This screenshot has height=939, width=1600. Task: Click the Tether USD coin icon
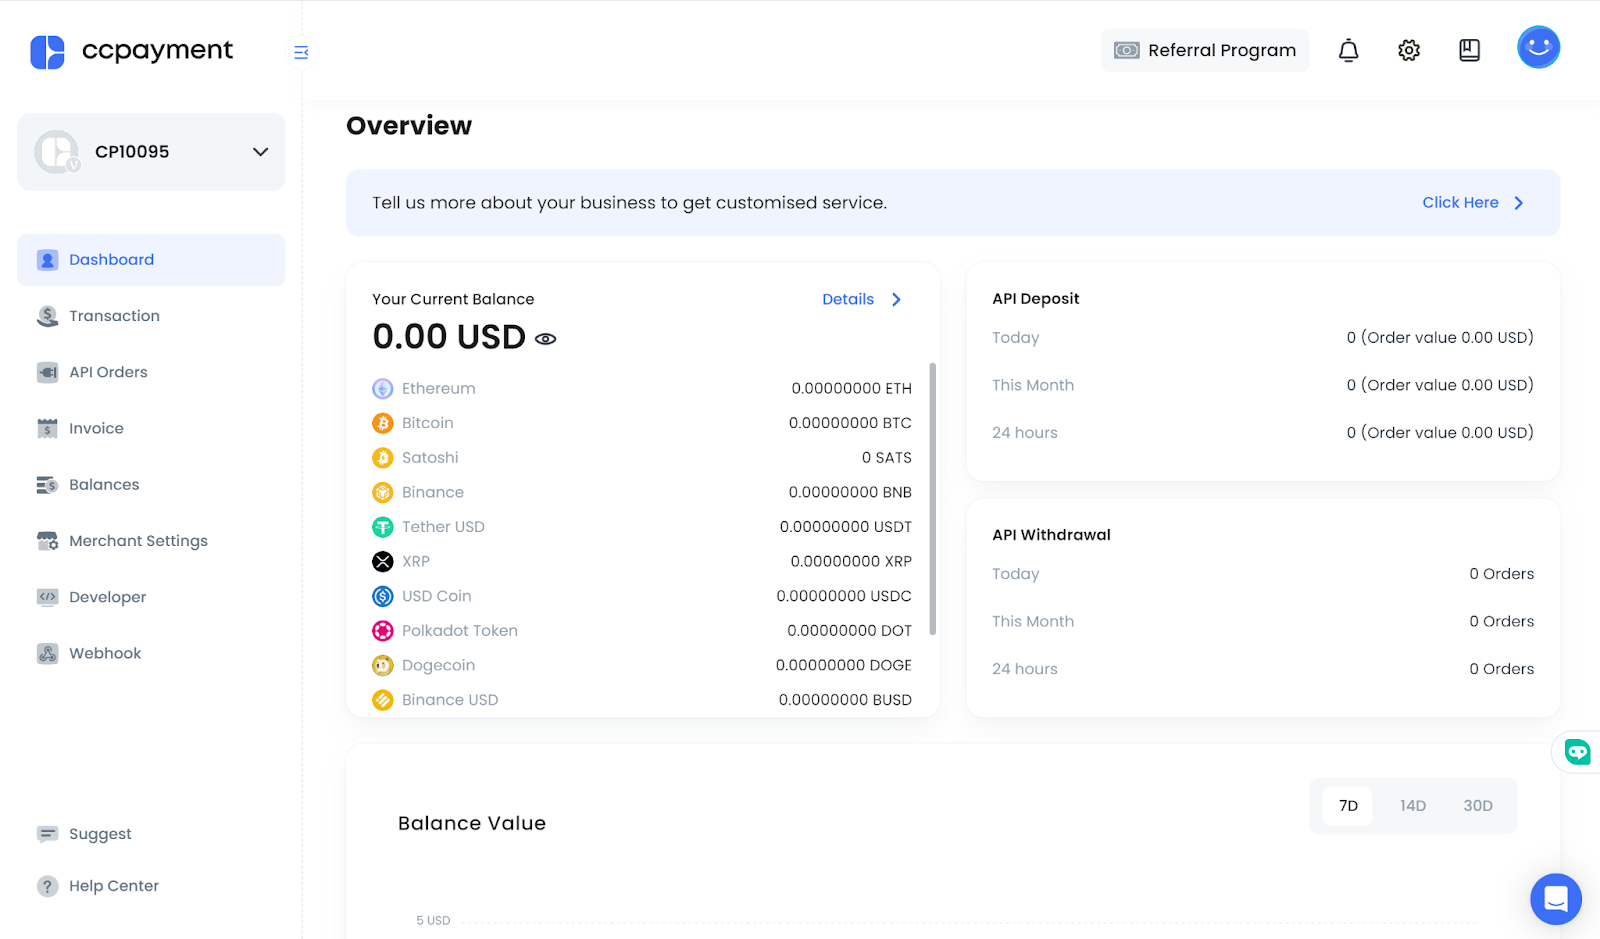[383, 527]
